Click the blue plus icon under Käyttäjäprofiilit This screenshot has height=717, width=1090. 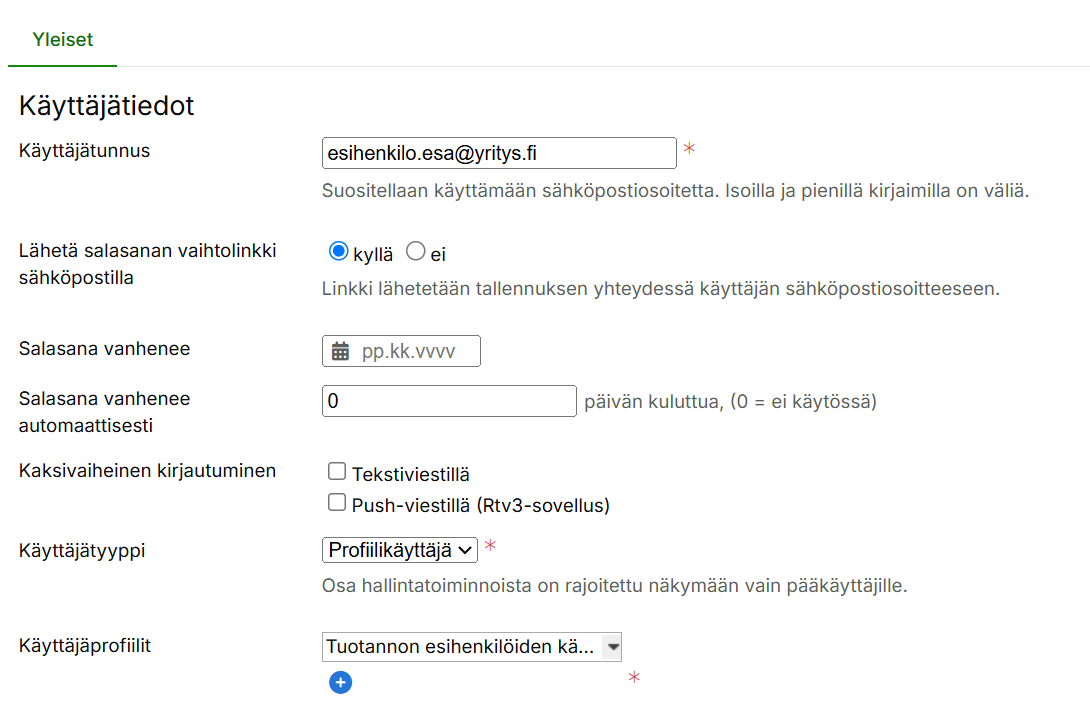340,683
